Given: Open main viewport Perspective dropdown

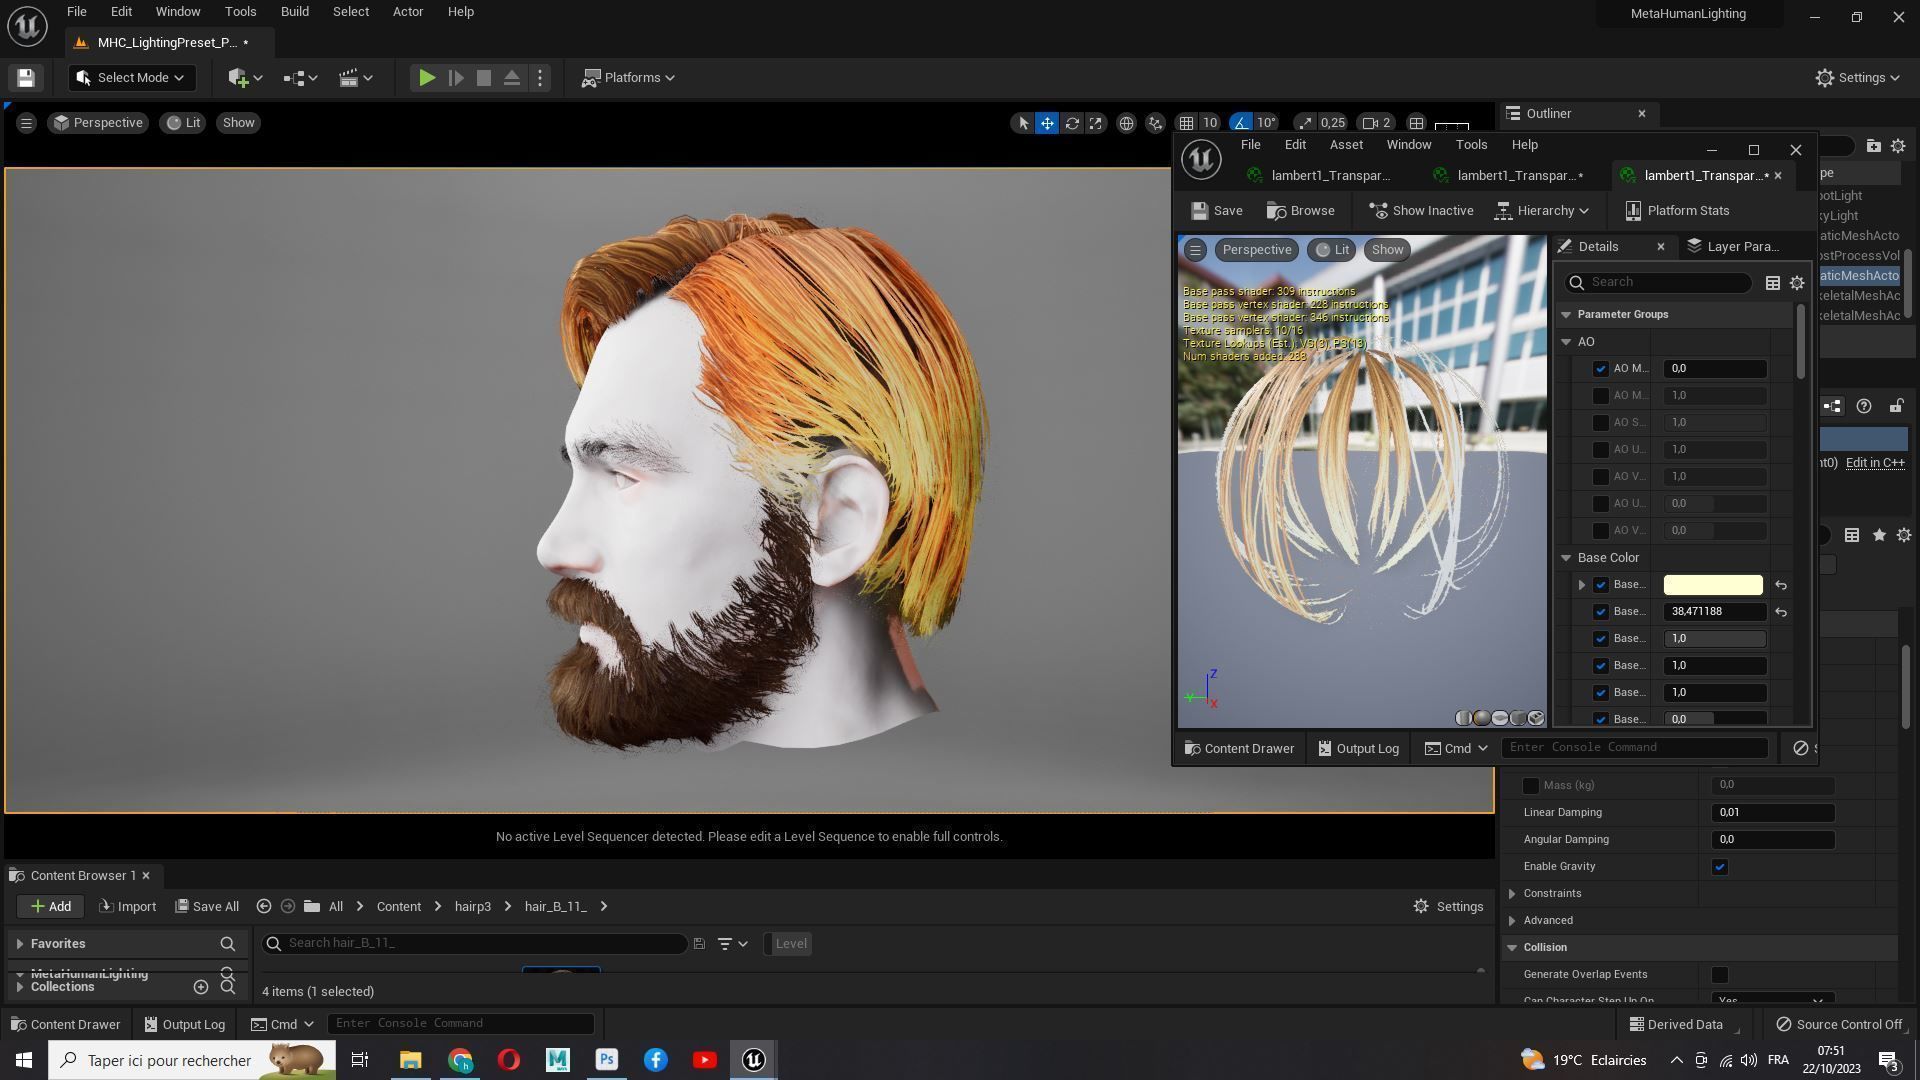Looking at the screenshot, I should [98, 123].
